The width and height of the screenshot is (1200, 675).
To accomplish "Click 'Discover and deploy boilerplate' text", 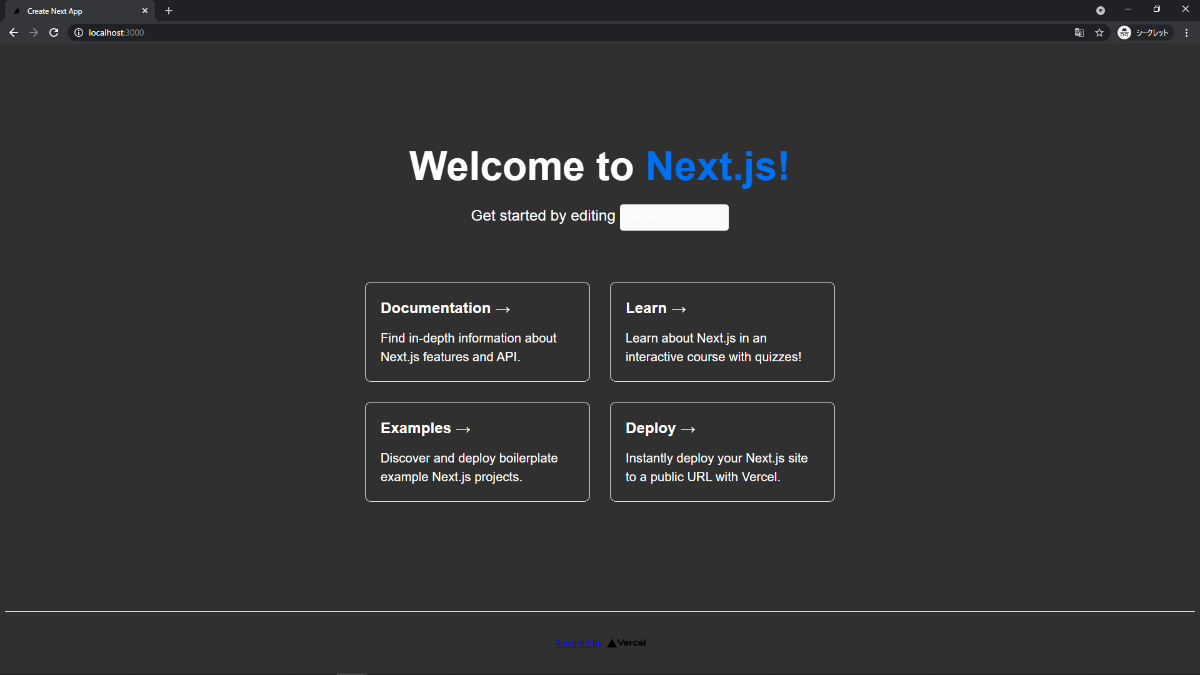I will tap(469, 458).
